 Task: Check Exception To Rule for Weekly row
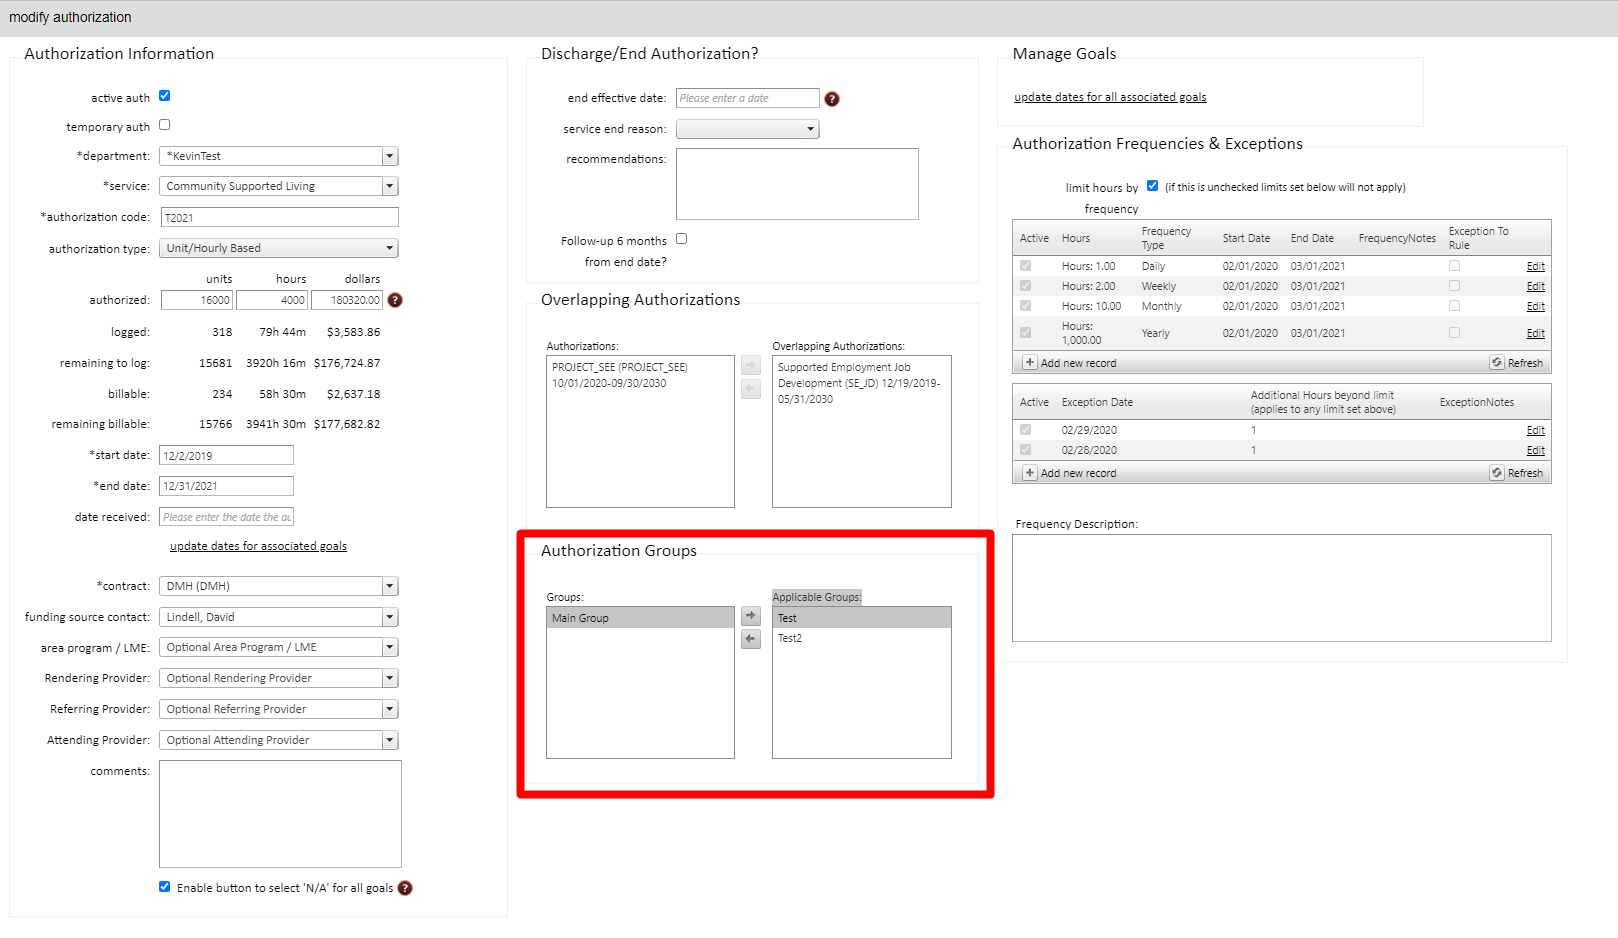(x=1455, y=286)
